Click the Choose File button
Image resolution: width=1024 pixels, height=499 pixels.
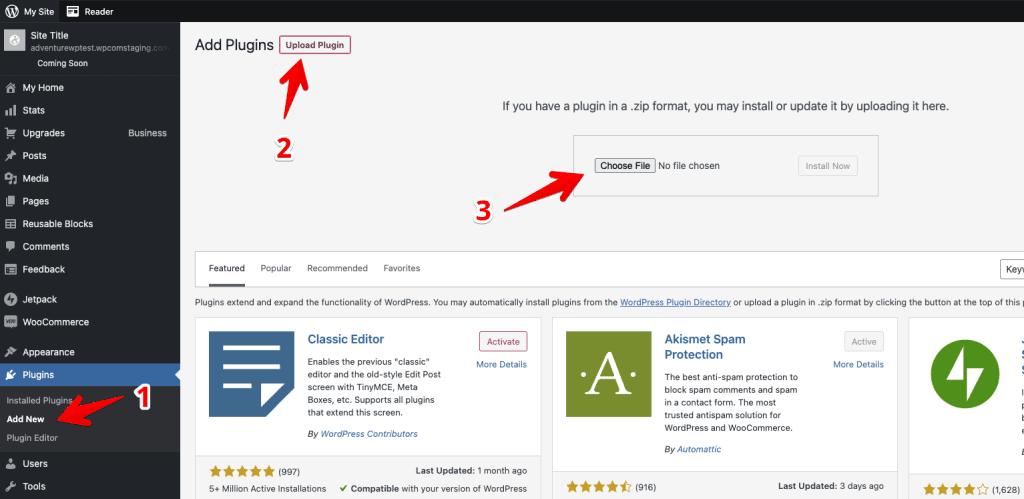pos(625,166)
